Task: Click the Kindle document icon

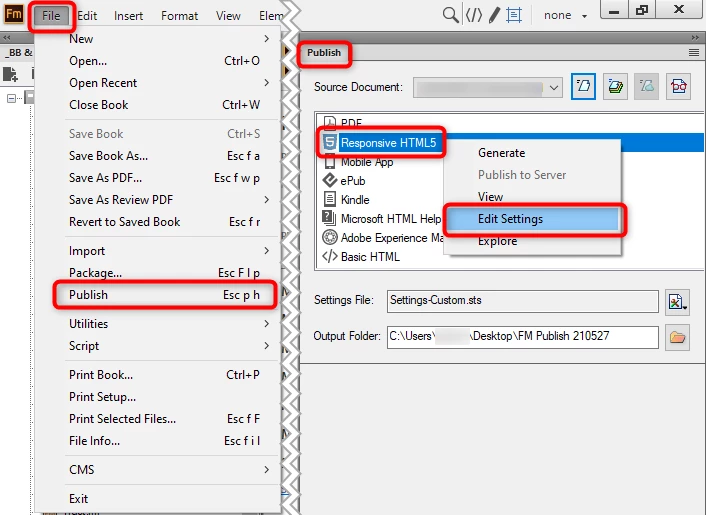Action: pyautogui.click(x=330, y=199)
